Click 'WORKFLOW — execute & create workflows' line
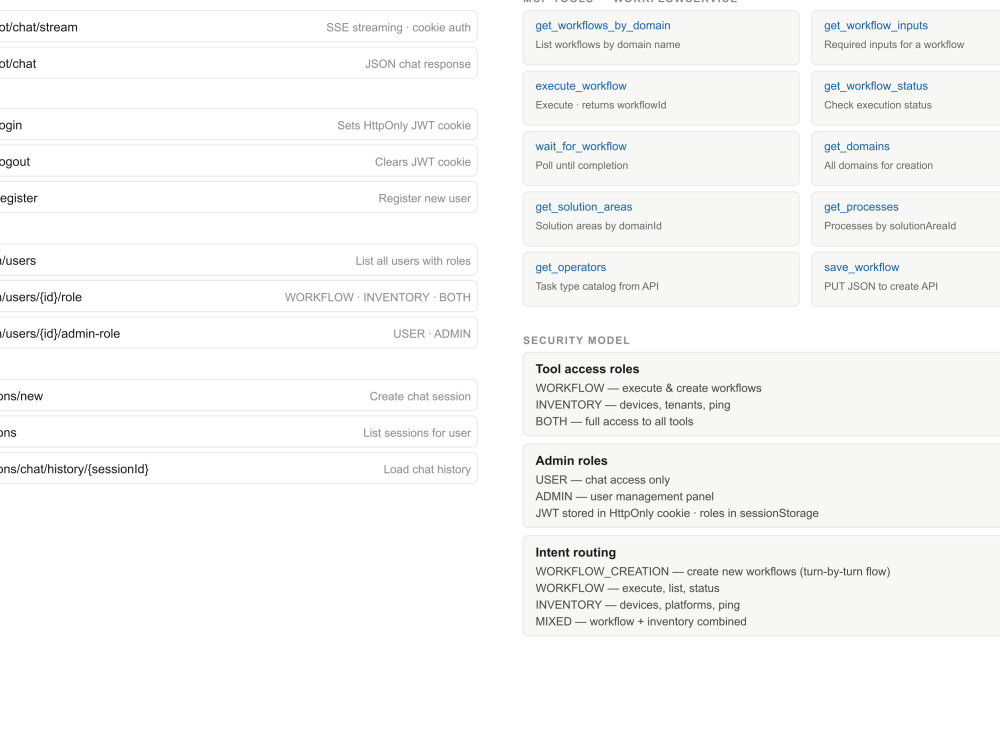Image resolution: width=1000 pixels, height=750 pixels. [648, 388]
